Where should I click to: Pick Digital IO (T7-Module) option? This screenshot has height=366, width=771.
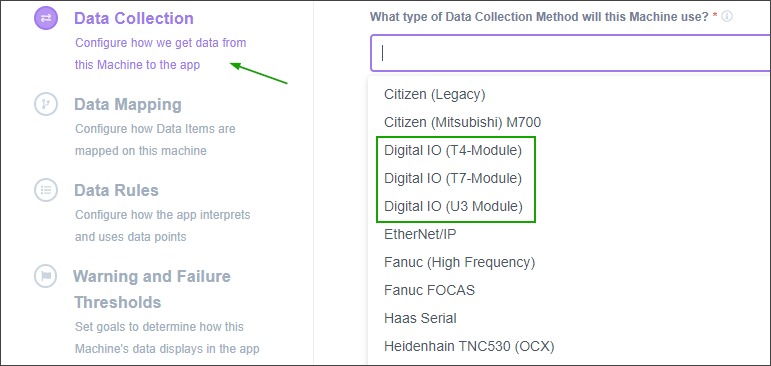coord(569,178)
